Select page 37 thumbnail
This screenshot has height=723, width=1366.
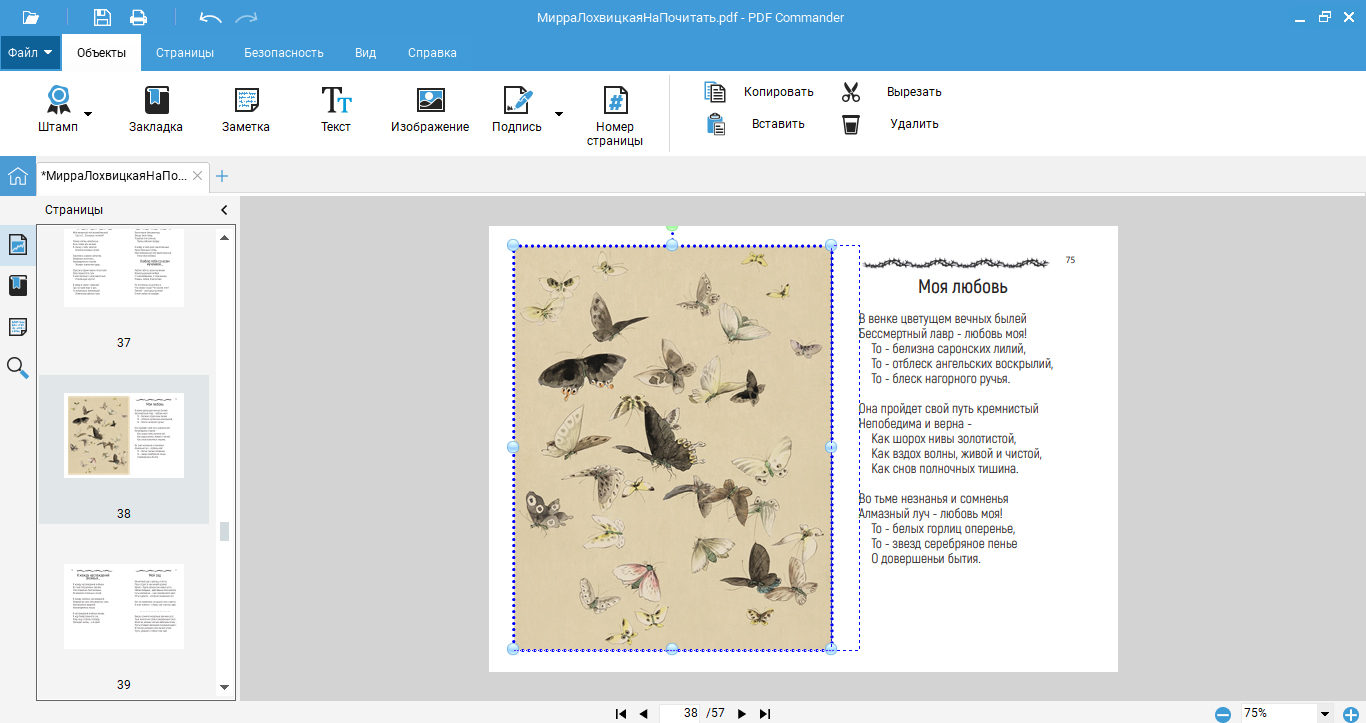pyautogui.click(x=124, y=268)
